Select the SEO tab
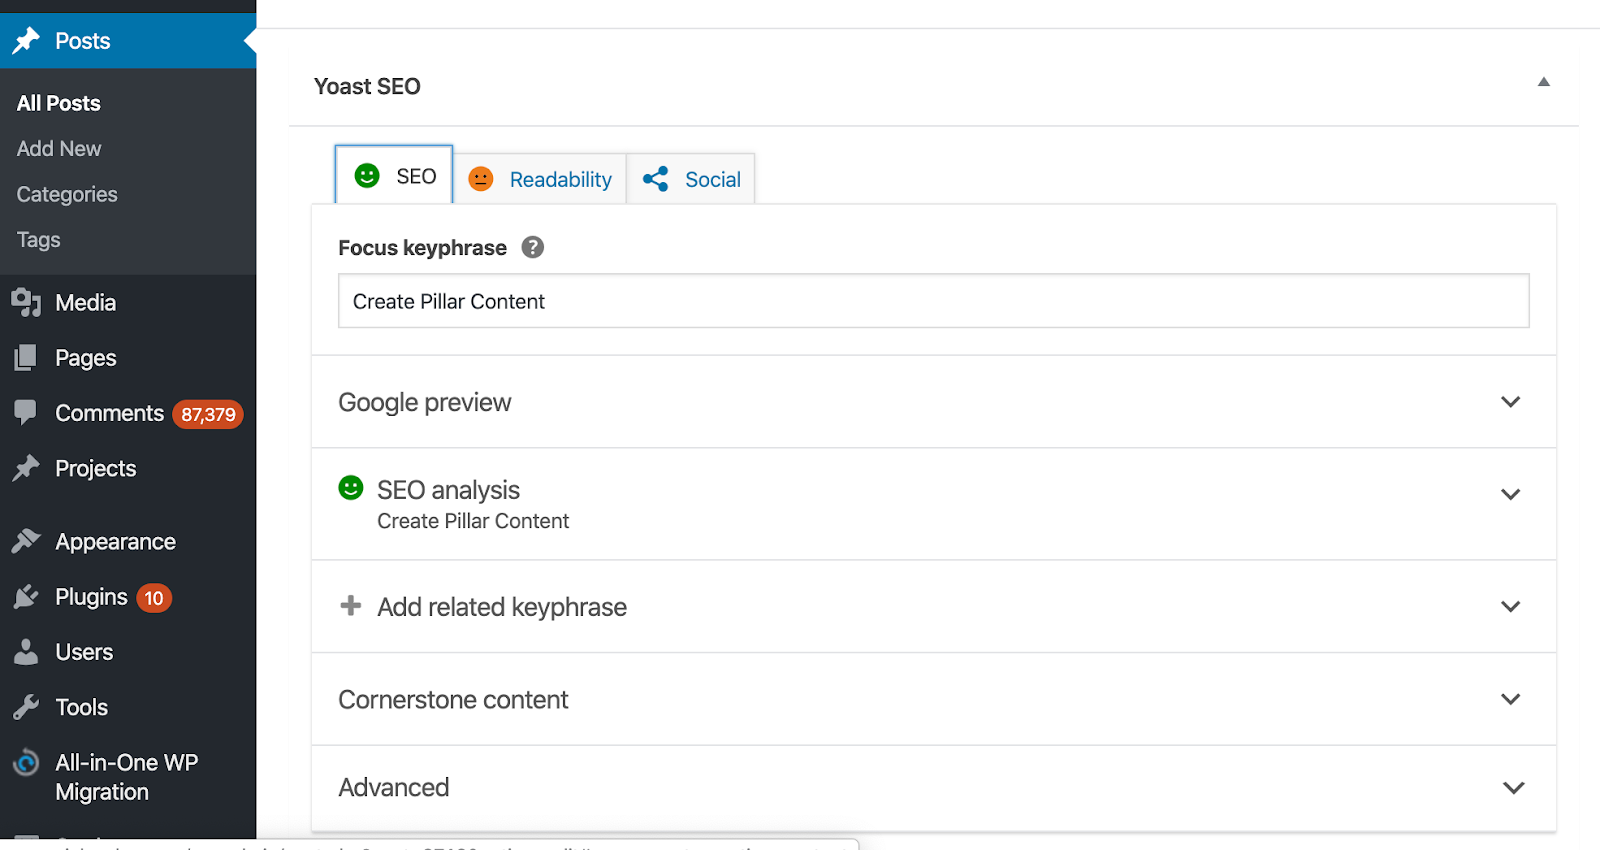Screen dimensions: 1600x850 coord(394,175)
